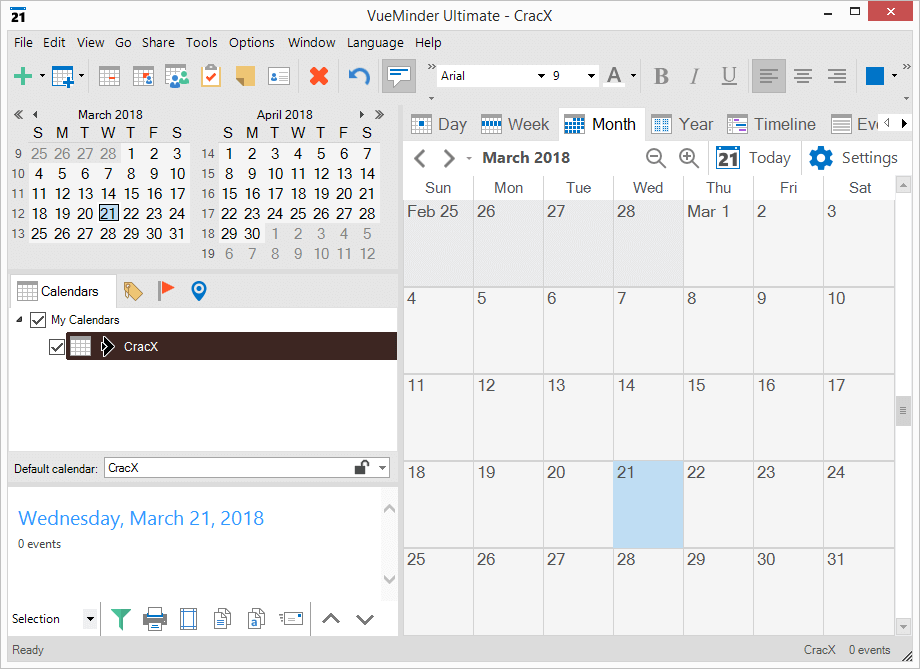Open the New Event dropdown arrow
The width and height of the screenshot is (920, 669).
(42, 76)
